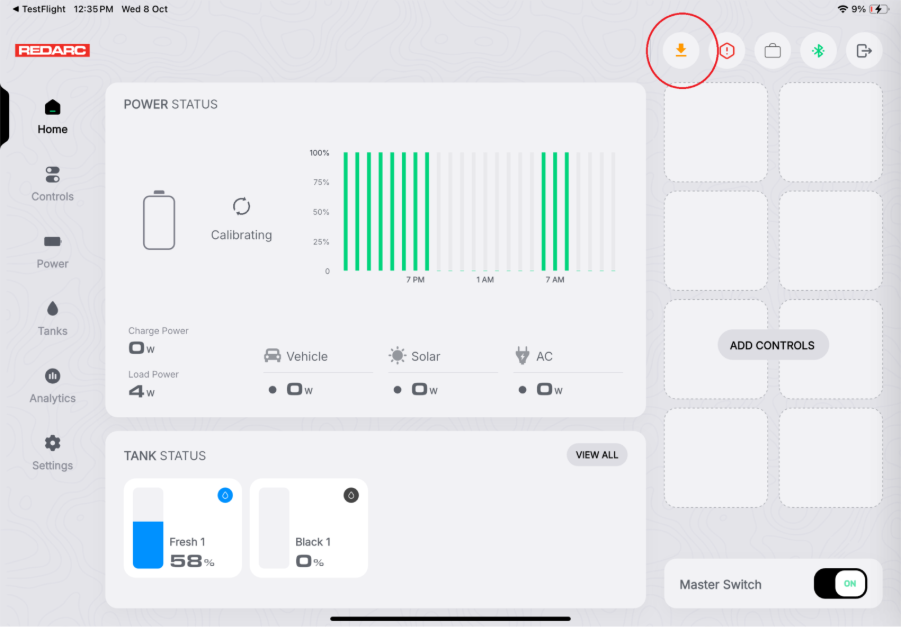Screen dimensions: 901x627
Task: Tap the sign-out icon at top right
Action: (863, 50)
